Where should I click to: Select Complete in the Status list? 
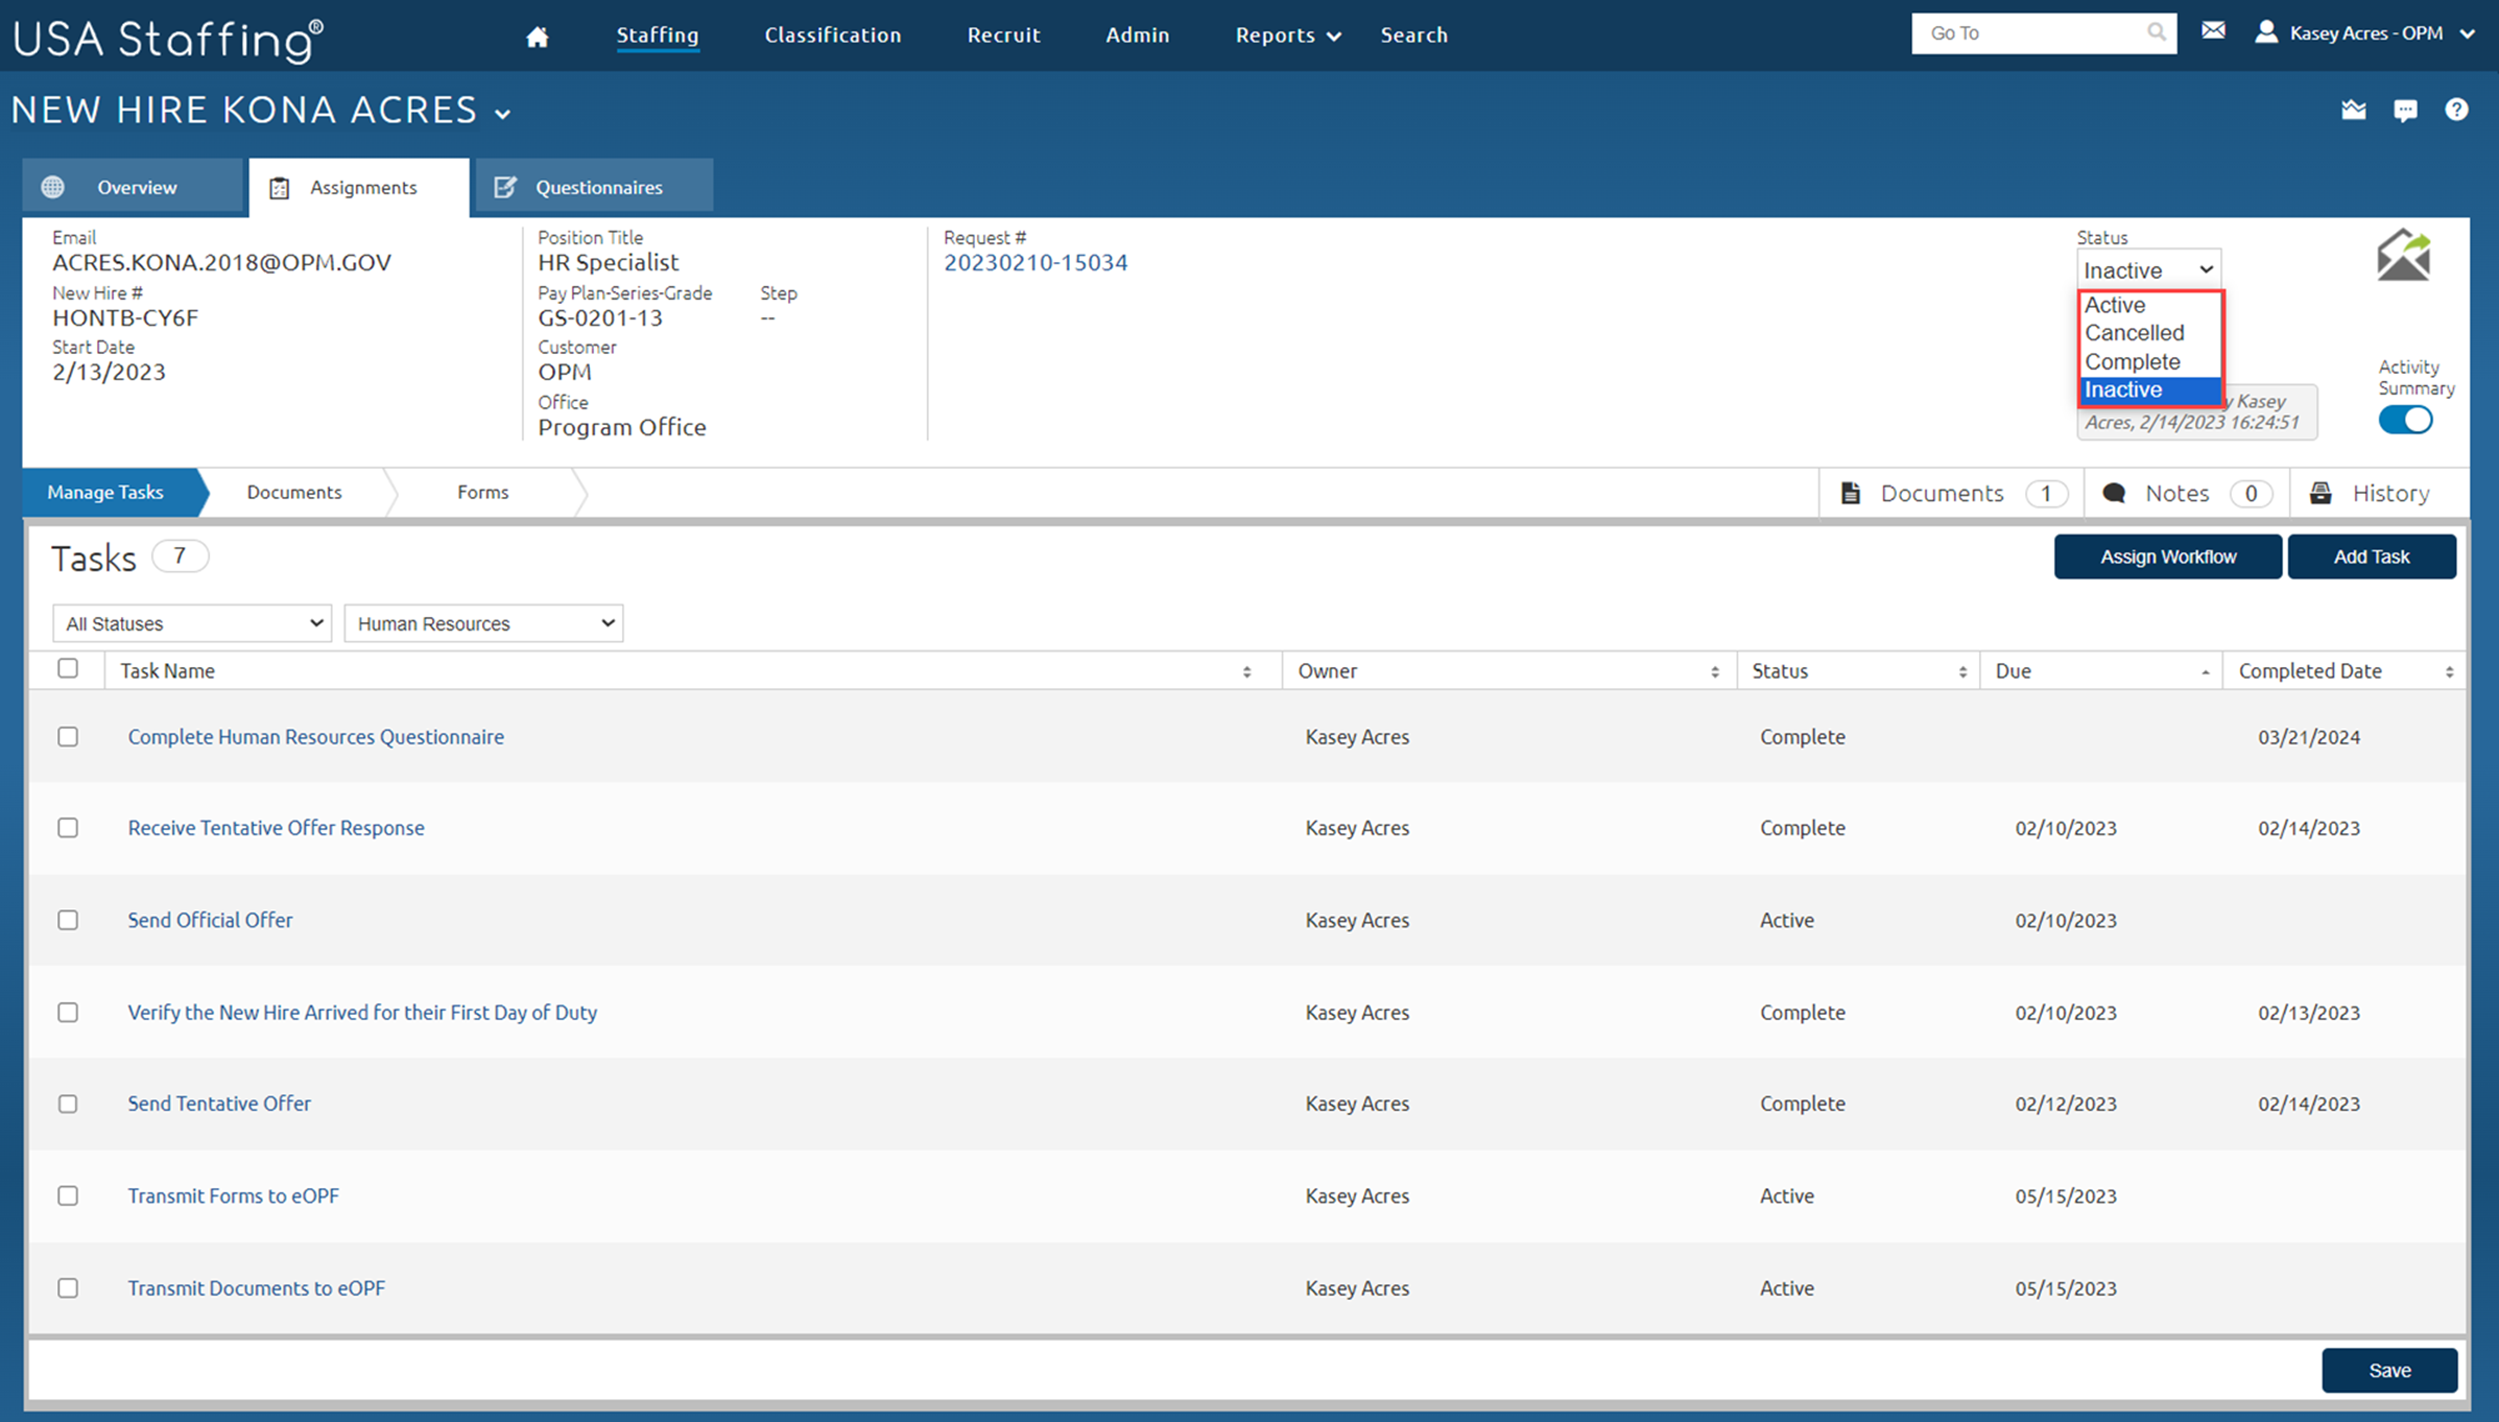2131,362
